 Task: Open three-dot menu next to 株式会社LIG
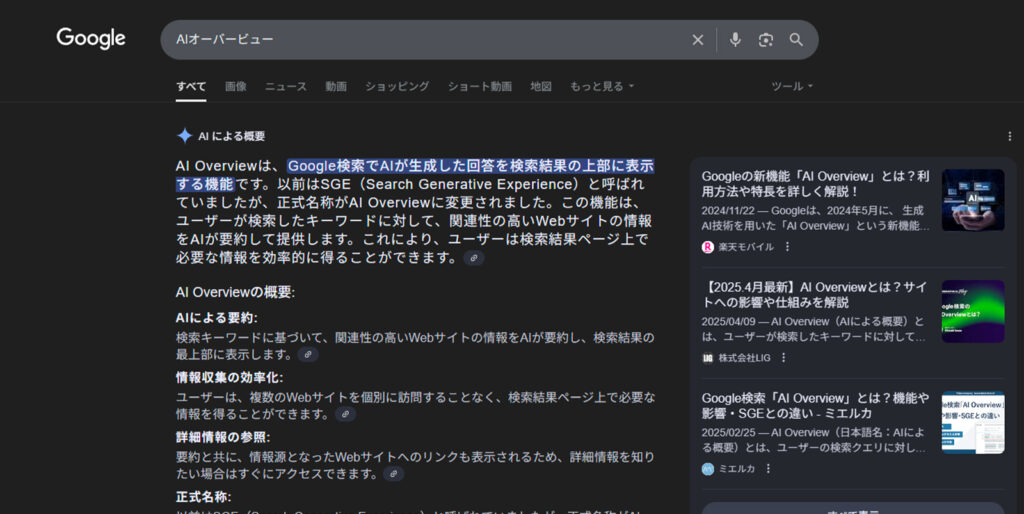point(784,358)
